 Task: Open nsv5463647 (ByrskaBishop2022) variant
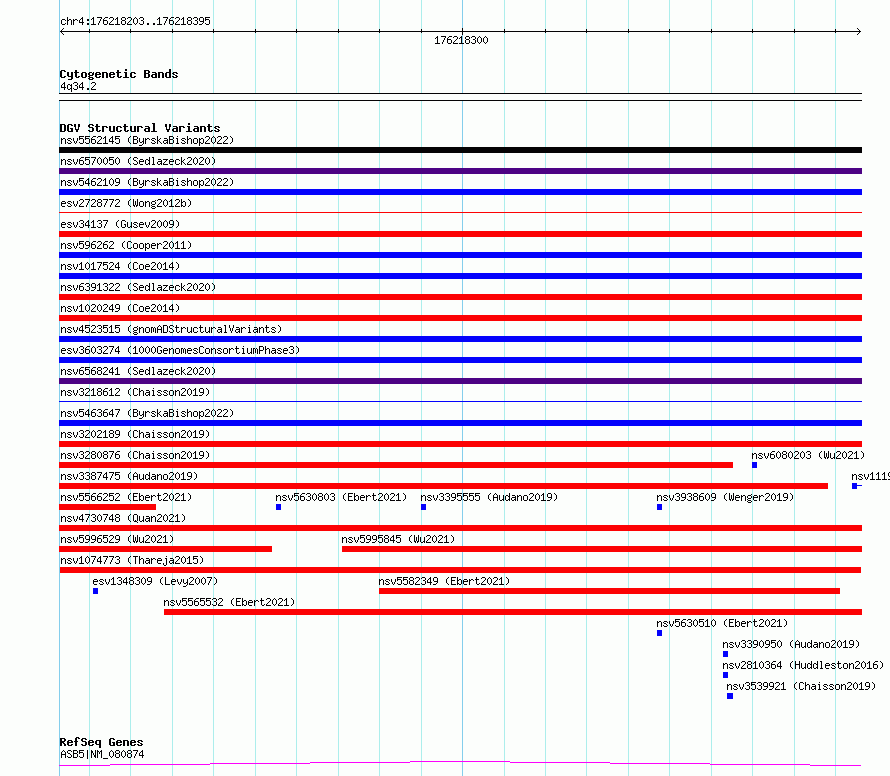[147, 413]
